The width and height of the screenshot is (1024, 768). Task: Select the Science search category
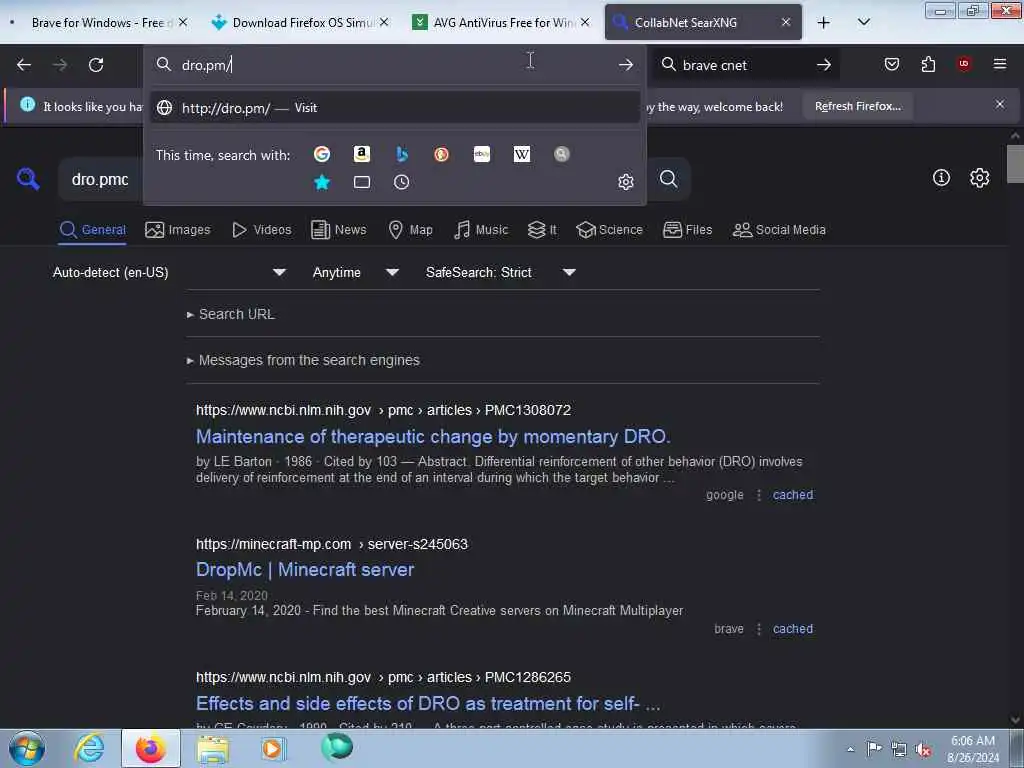coord(609,230)
